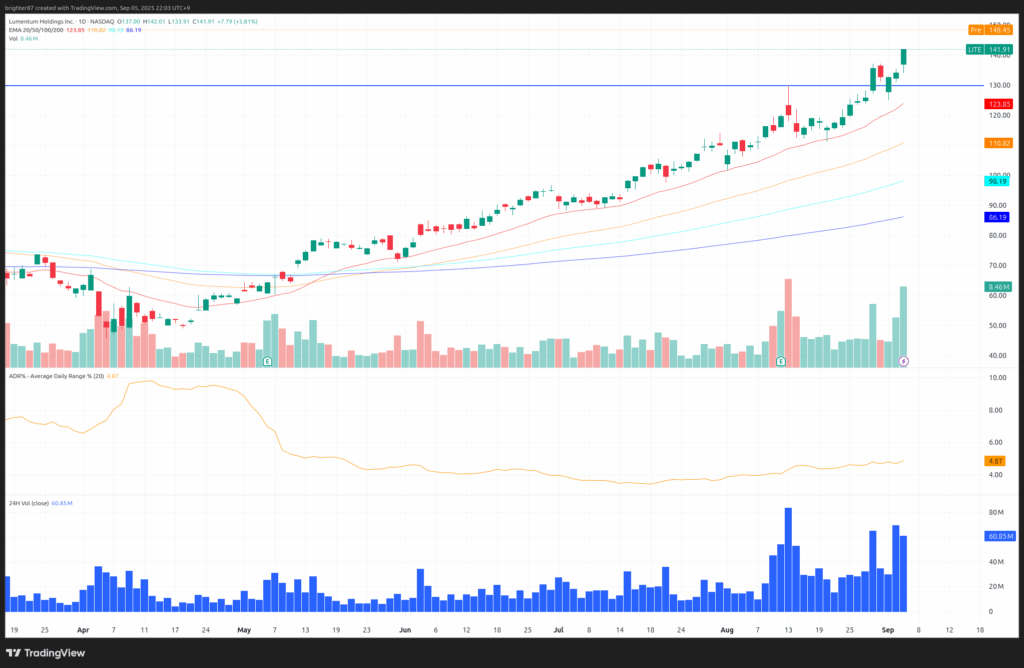This screenshot has width=1024, height=668.
Task: Click the orange Pre 148.45 price label
Action: 991,30
